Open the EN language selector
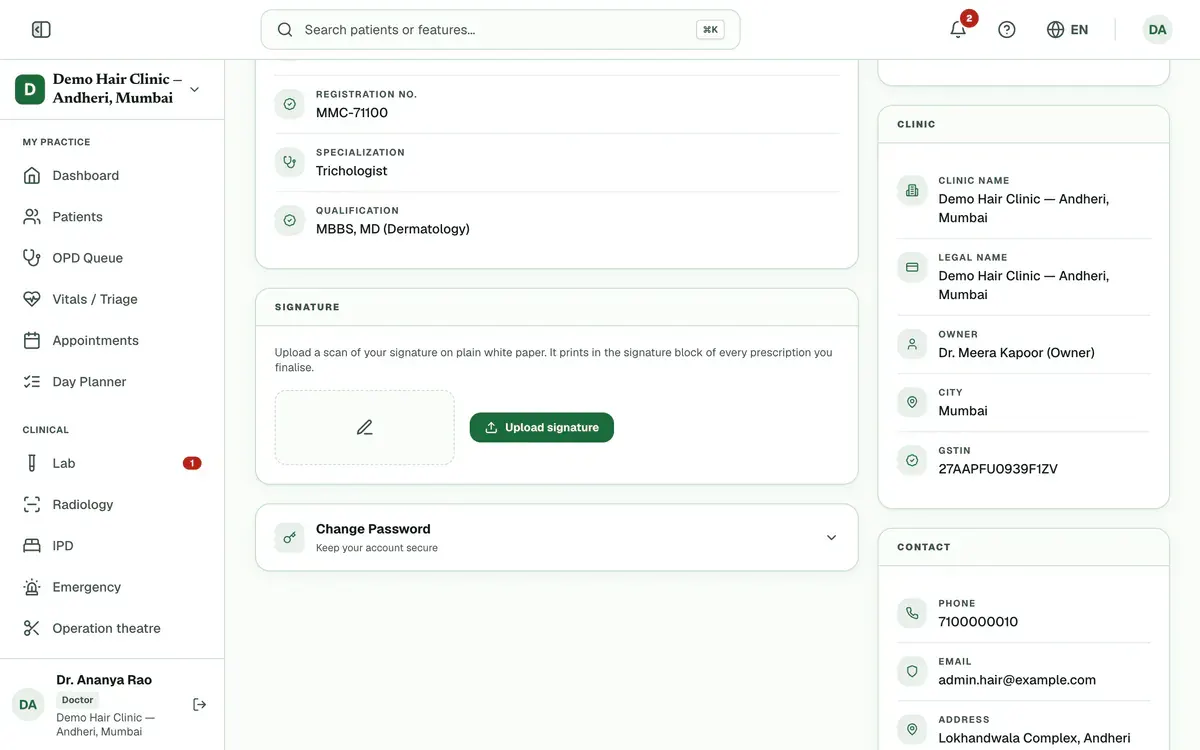Screen dimensions: 1200x750 pyautogui.click(x=1068, y=30)
